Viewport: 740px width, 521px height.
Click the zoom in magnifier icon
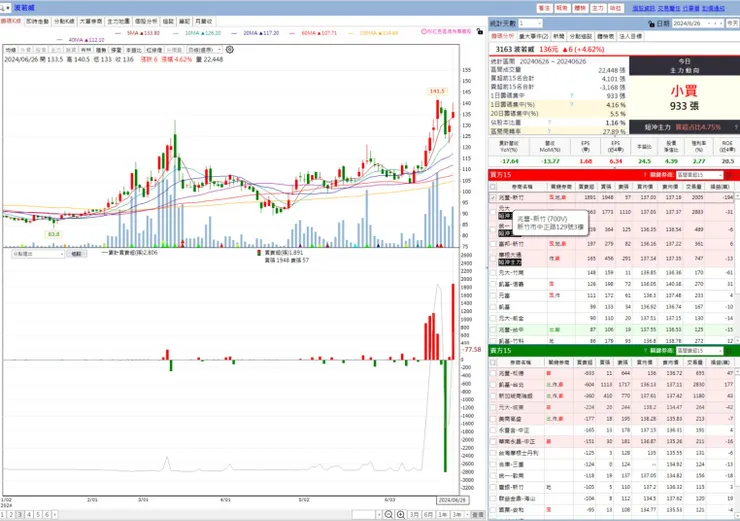pos(401,514)
